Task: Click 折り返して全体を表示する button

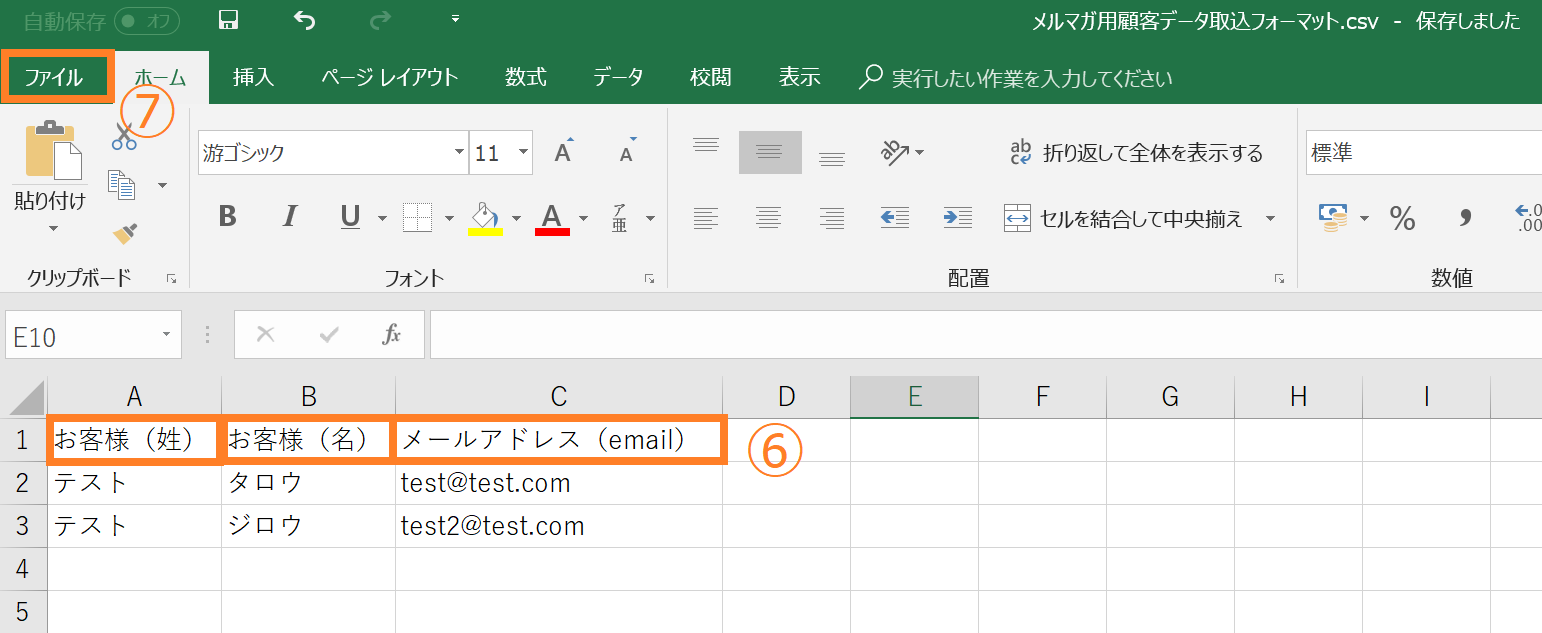Action: (1136, 153)
